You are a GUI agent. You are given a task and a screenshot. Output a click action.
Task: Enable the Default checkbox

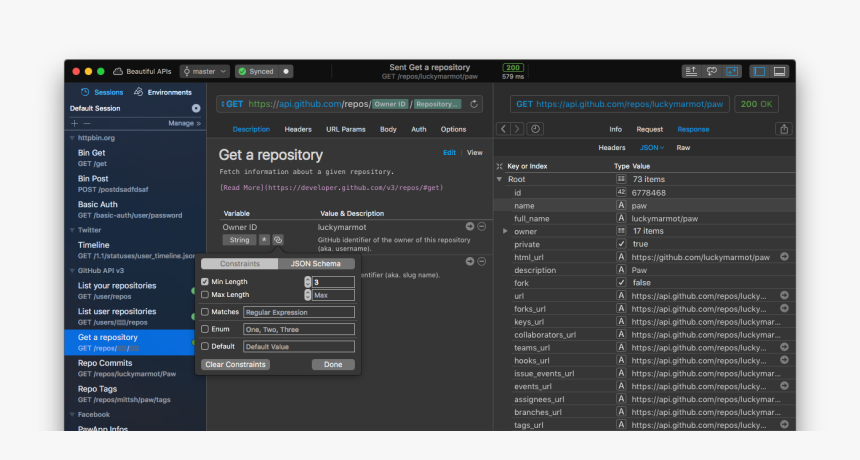point(205,347)
